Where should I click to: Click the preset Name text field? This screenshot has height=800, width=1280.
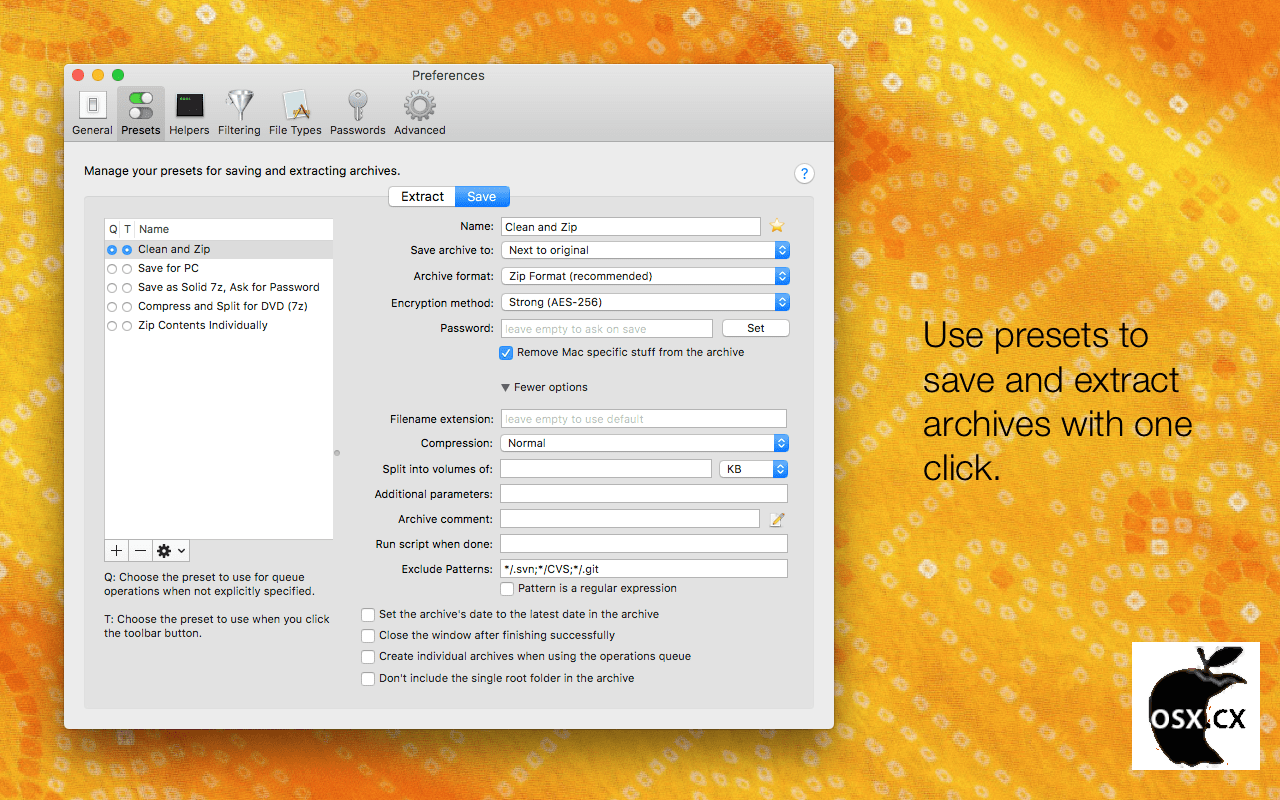(631, 227)
